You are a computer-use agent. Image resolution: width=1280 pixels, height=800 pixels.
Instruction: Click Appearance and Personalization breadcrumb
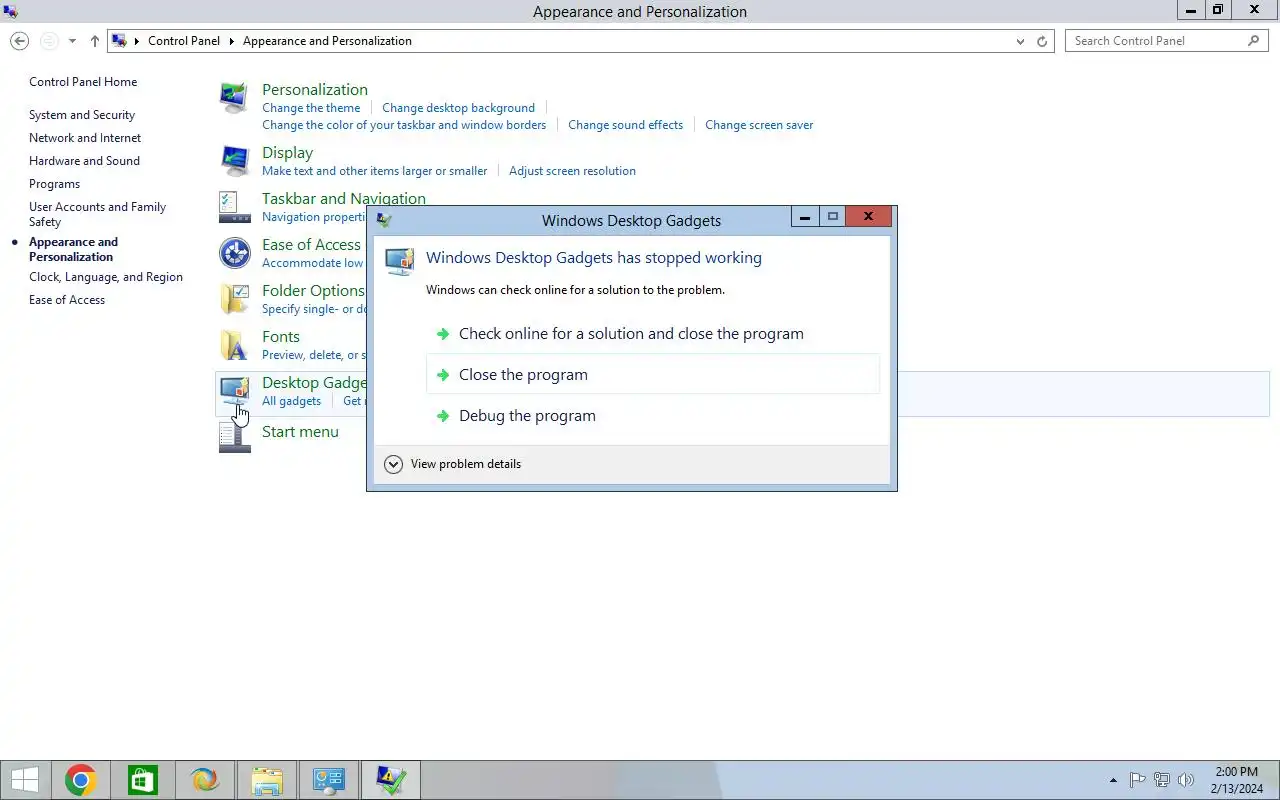point(327,41)
